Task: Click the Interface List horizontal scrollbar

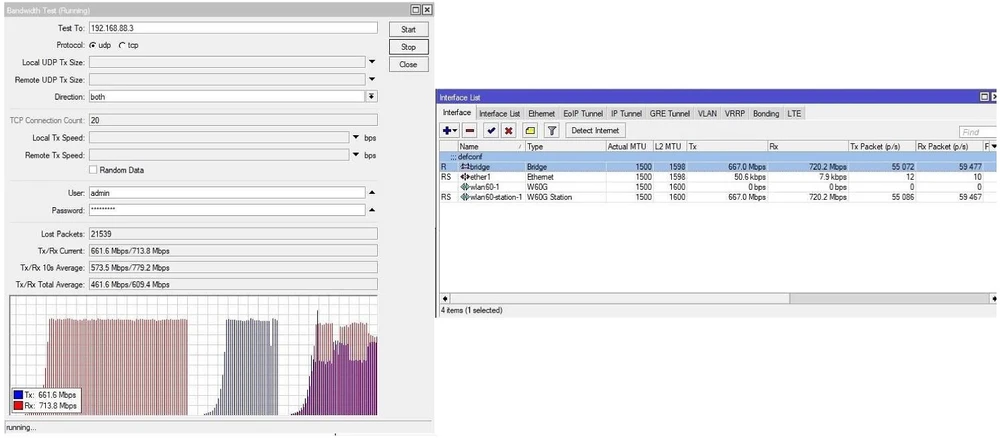Action: (719, 298)
